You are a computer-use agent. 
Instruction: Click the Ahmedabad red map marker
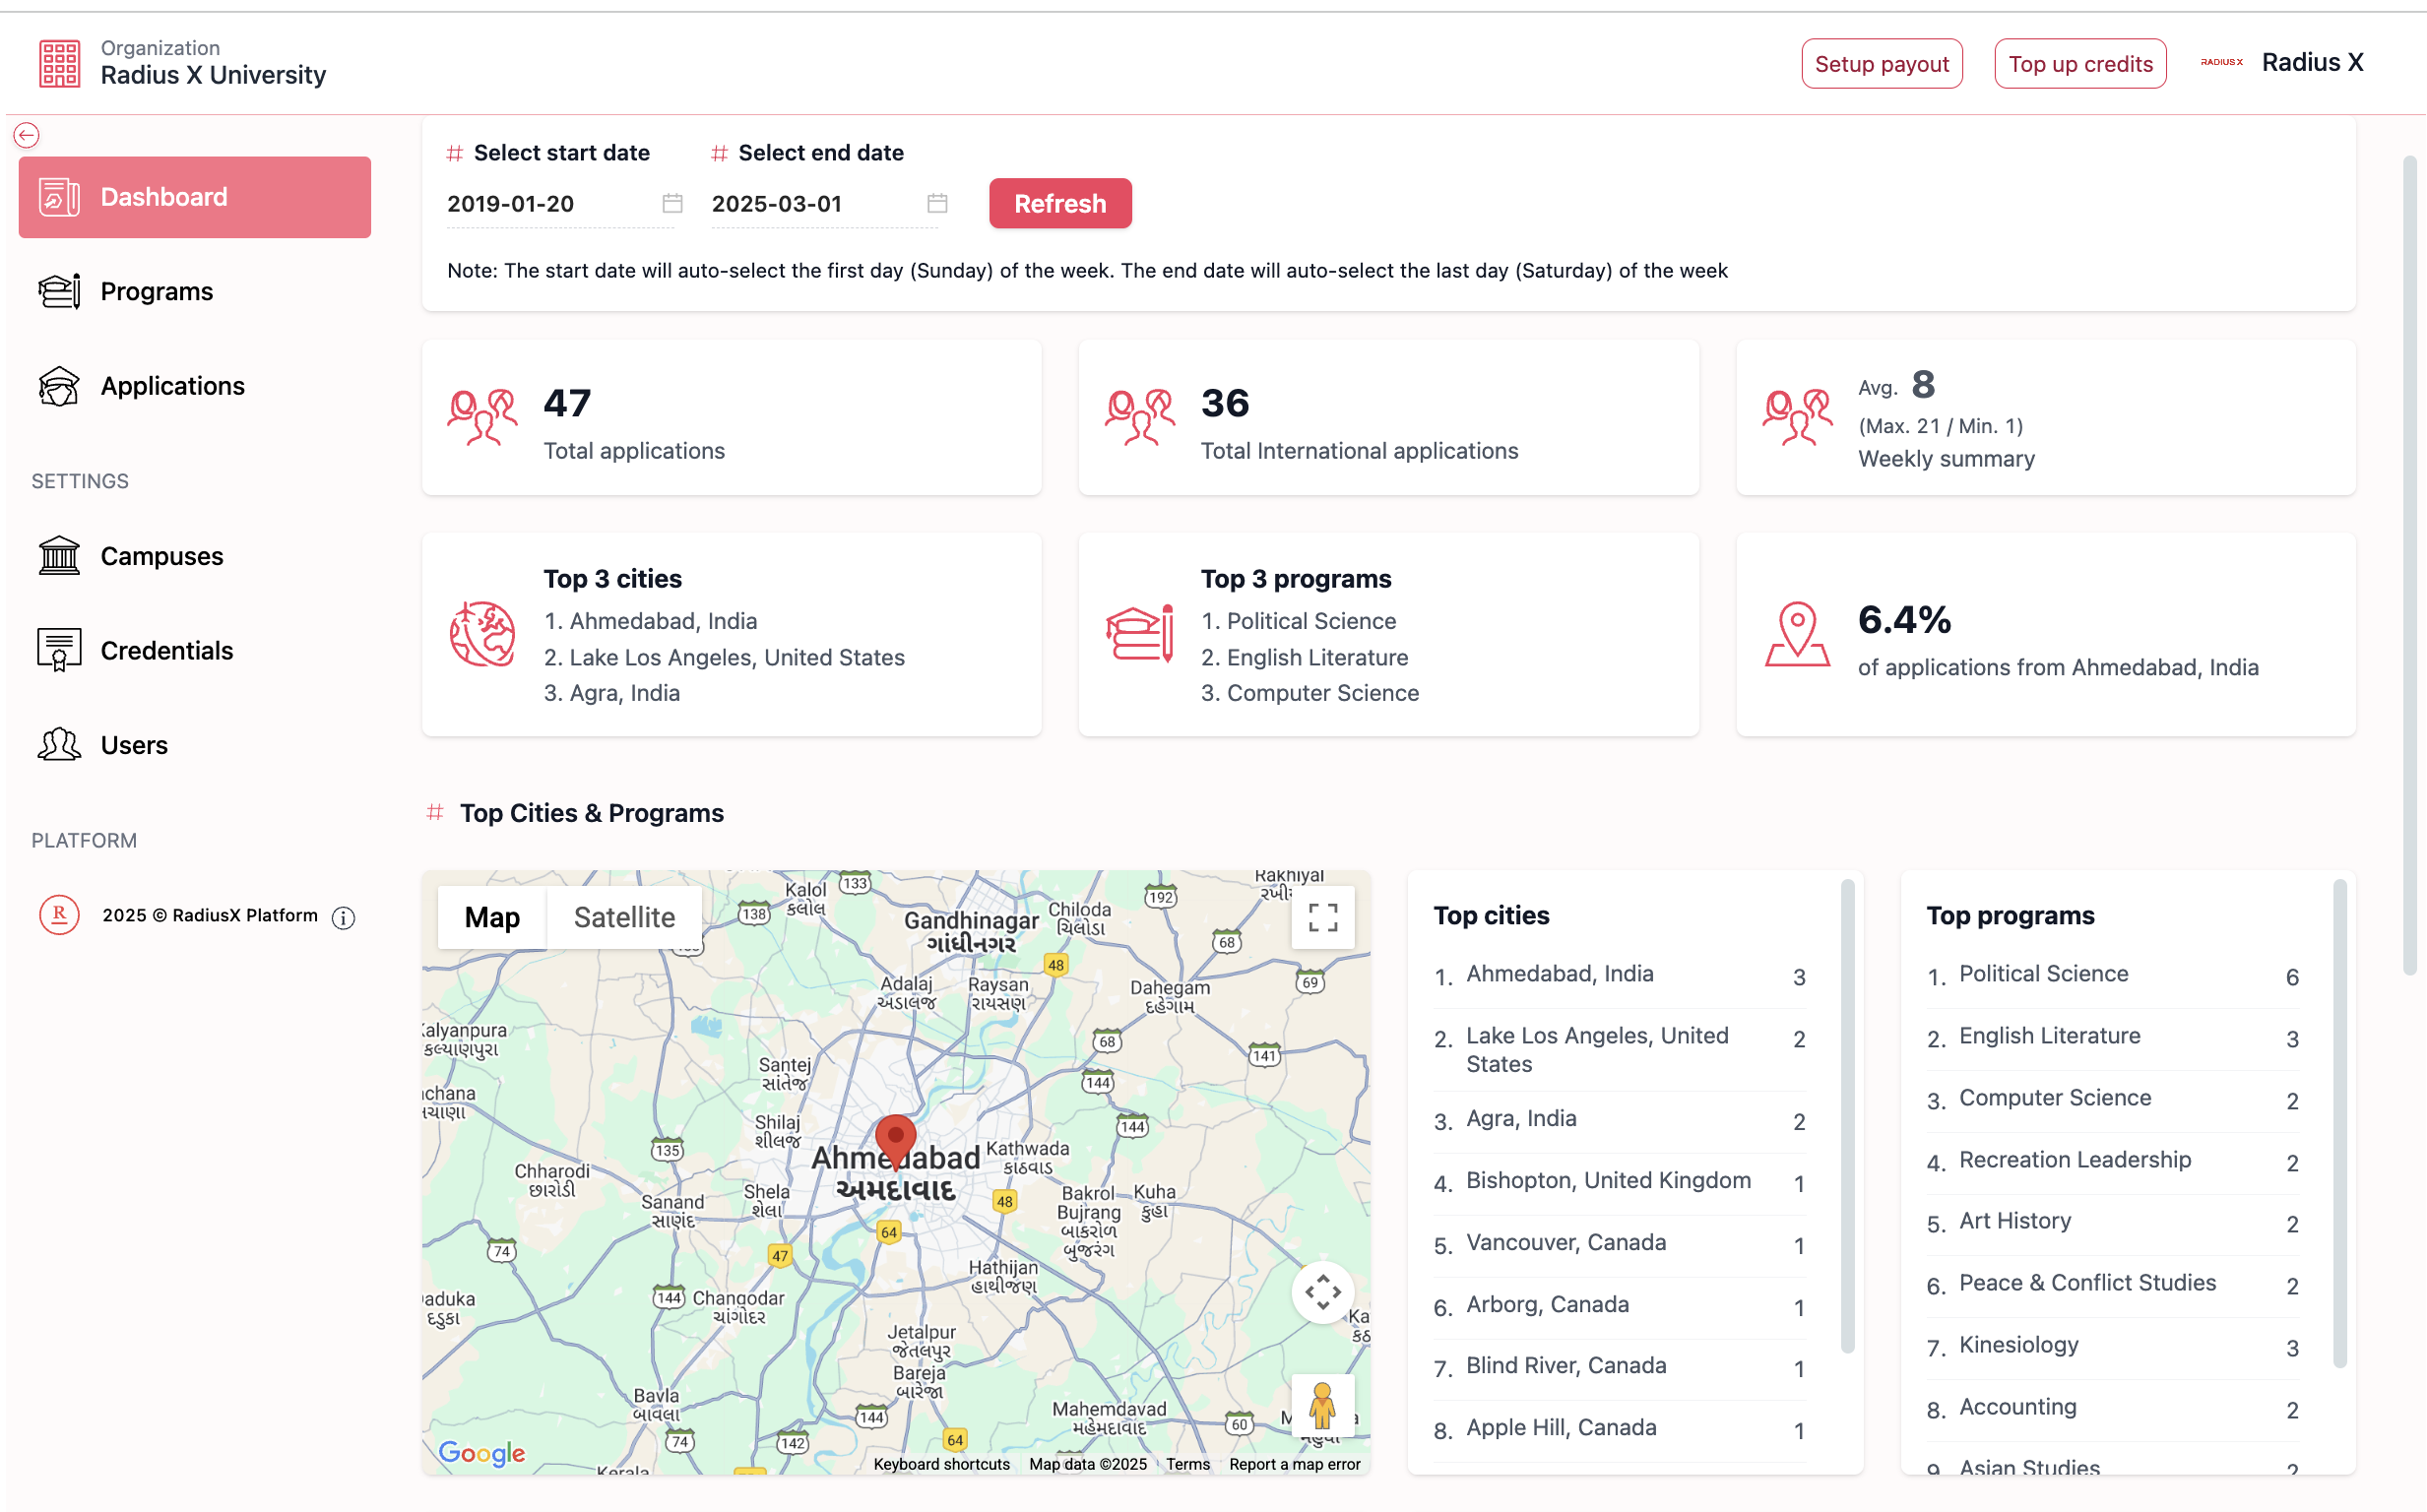[895, 1138]
